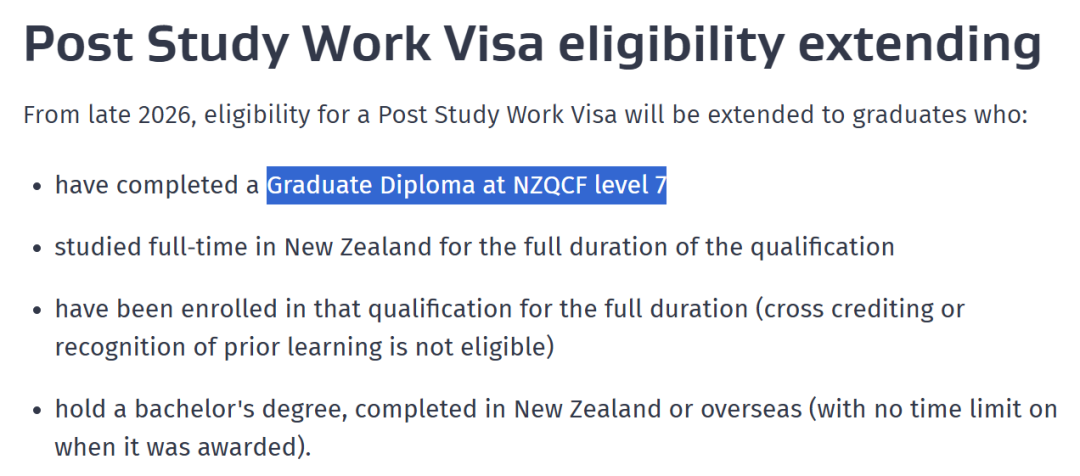Click the words "have completed a" in first bullet
Viewport: 1080px width, 476px height.
point(158,186)
